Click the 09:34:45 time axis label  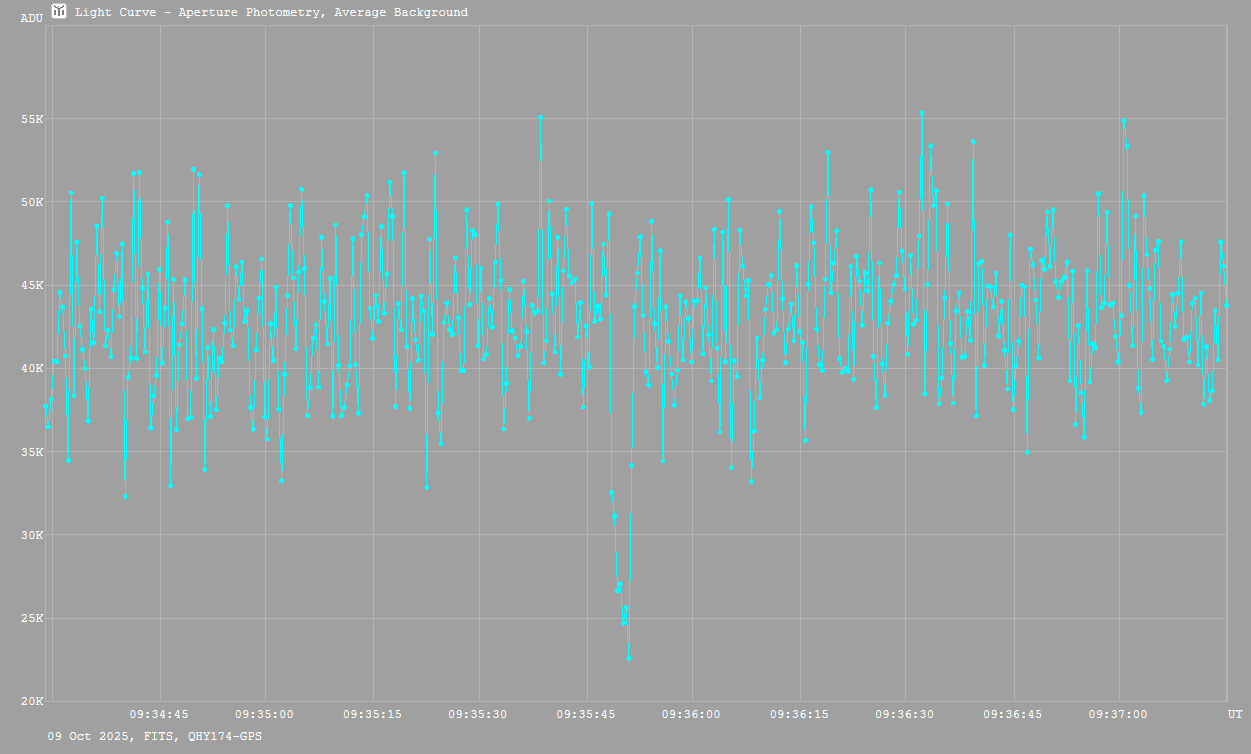click(159, 714)
